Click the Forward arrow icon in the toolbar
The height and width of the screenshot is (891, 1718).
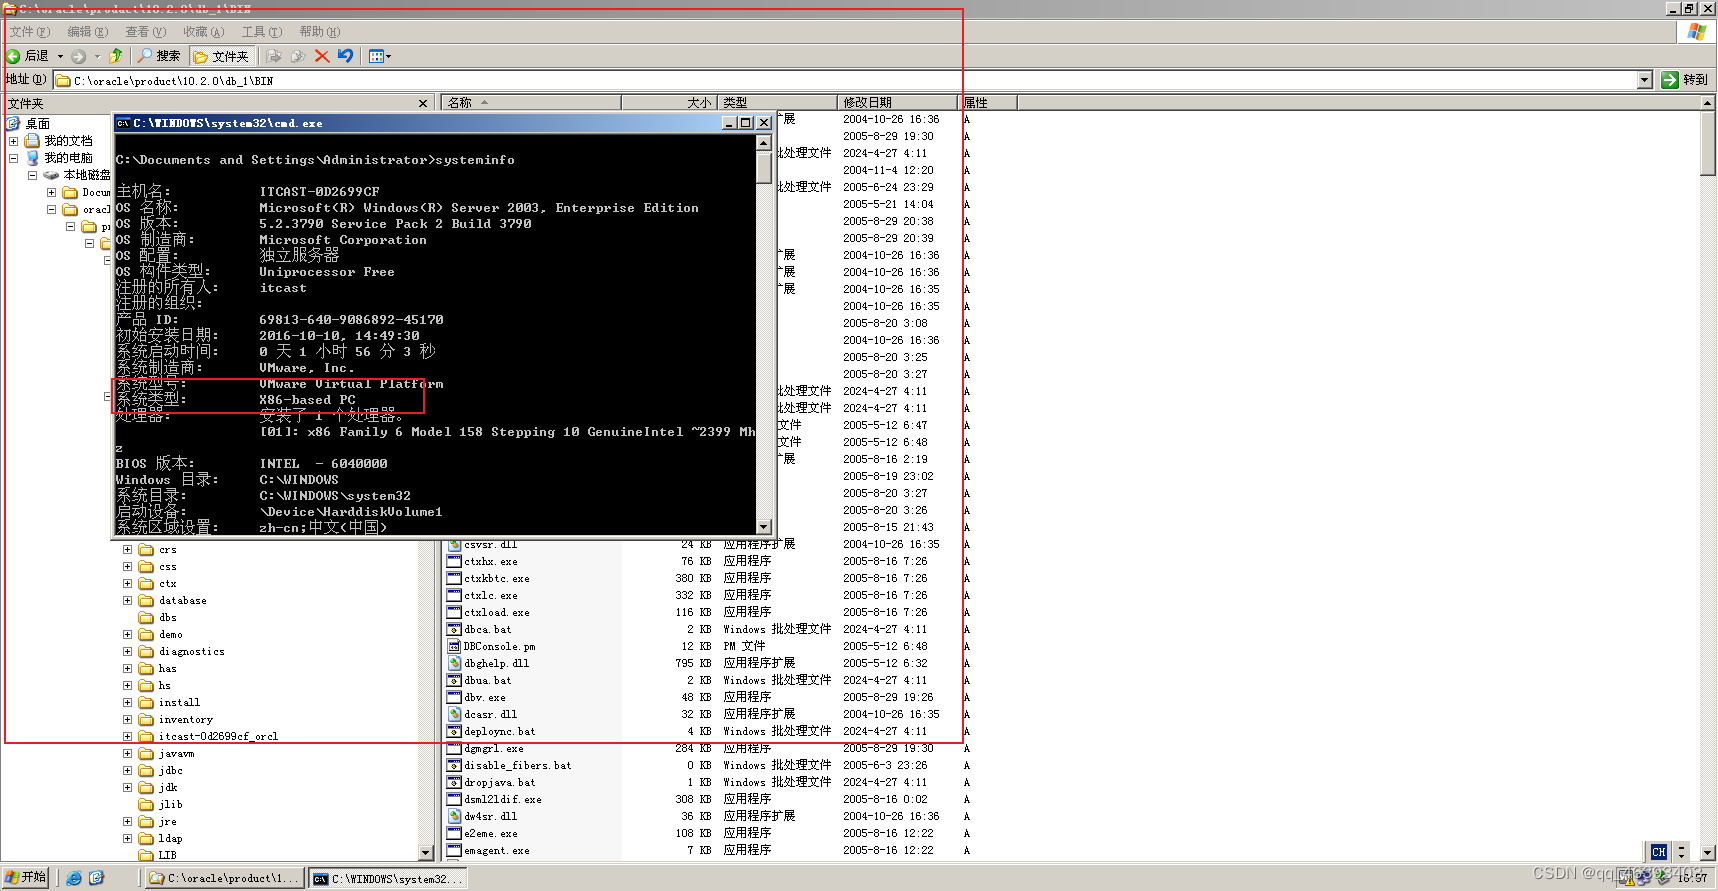click(78, 56)
